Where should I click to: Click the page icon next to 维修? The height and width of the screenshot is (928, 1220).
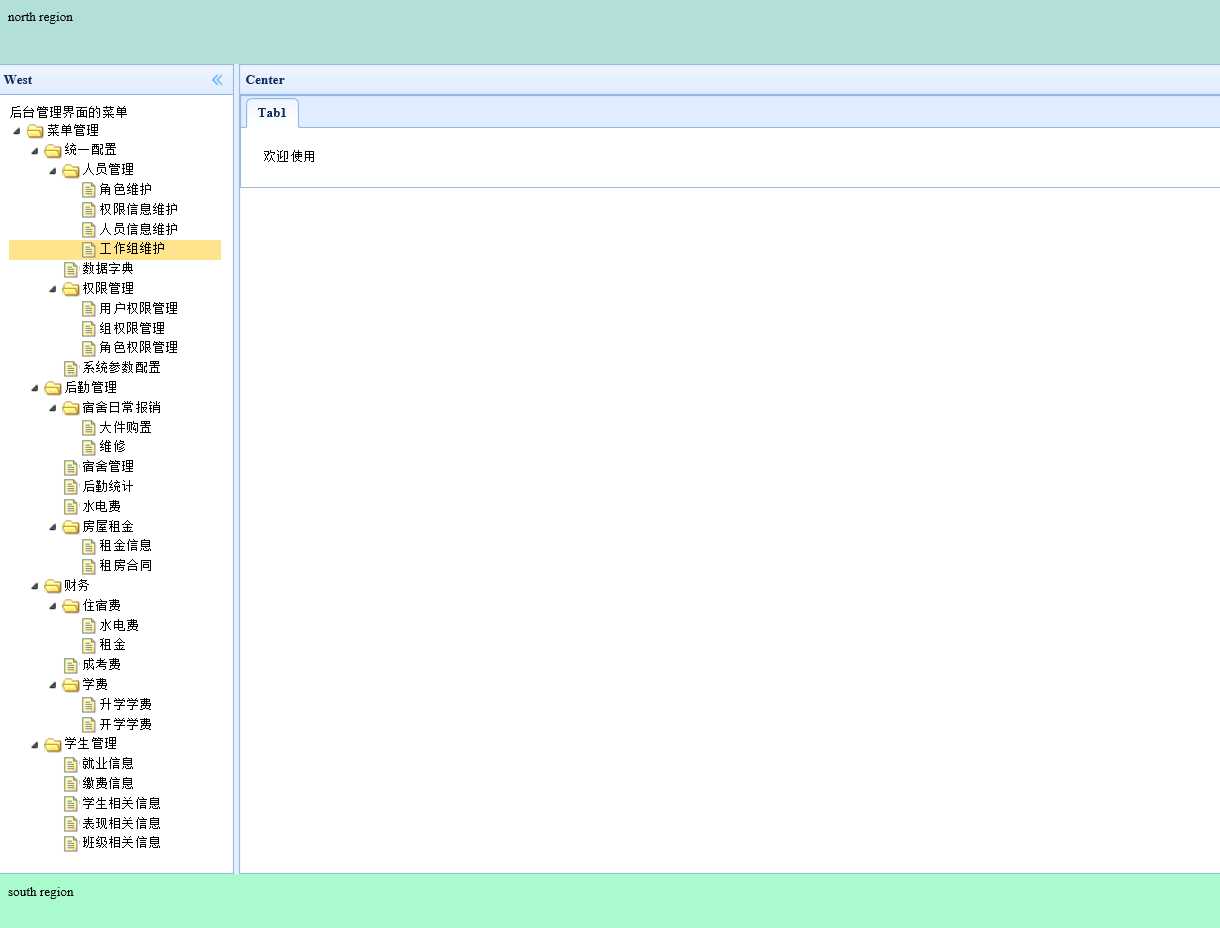(x=88, y=447)
